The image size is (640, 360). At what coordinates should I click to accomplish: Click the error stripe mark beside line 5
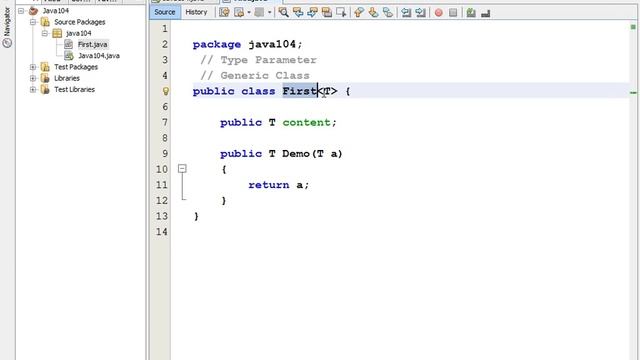[x=633, y=93]
